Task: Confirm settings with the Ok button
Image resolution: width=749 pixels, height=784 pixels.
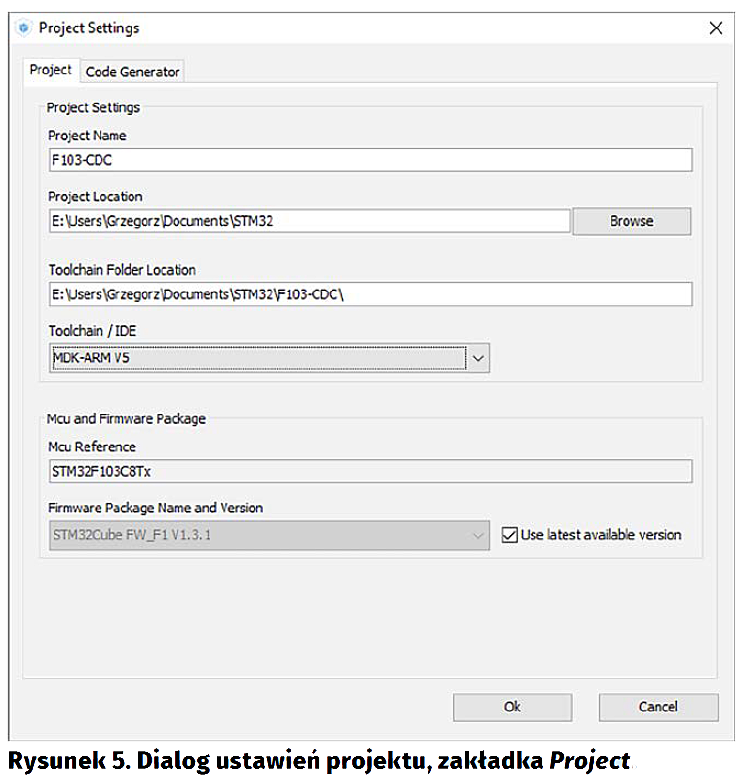Action: pyautogui.click(x=512, y=707)
